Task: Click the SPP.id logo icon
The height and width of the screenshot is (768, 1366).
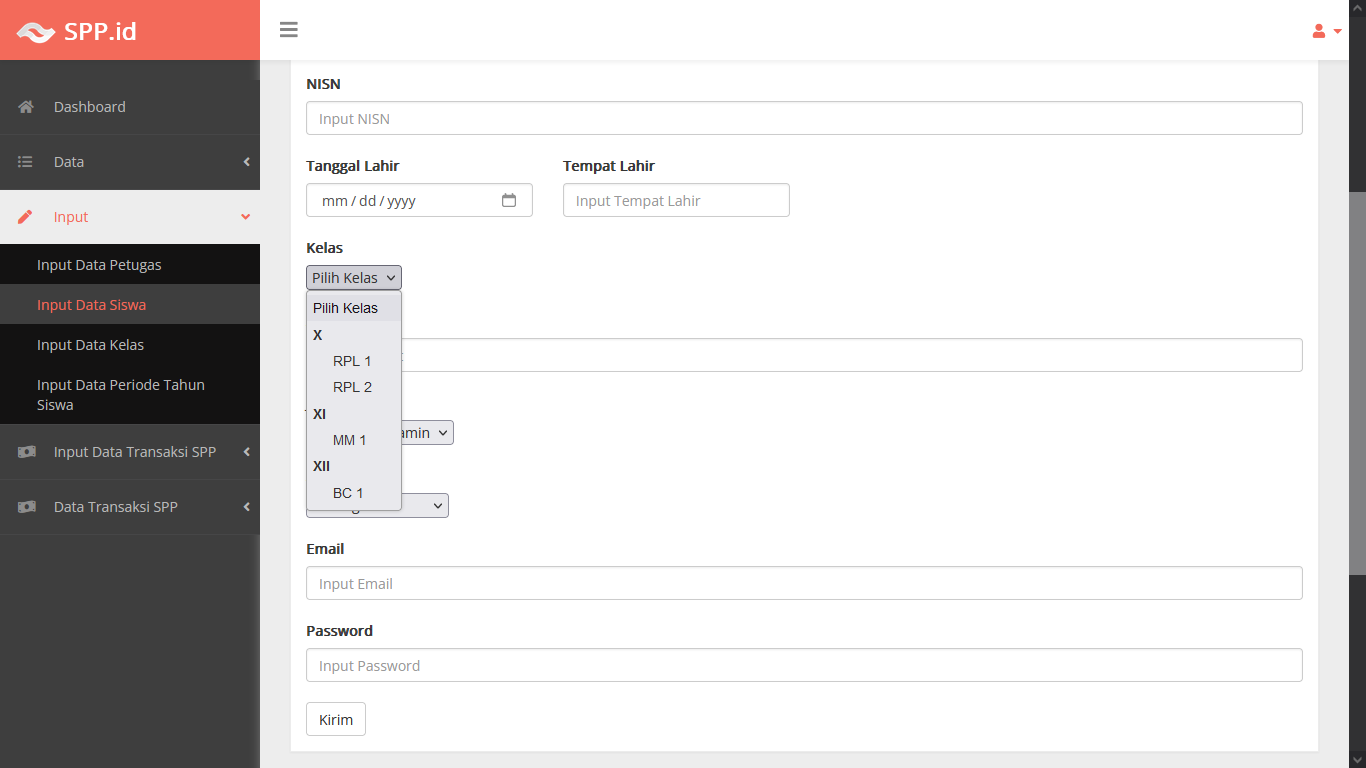Action: 36,32
